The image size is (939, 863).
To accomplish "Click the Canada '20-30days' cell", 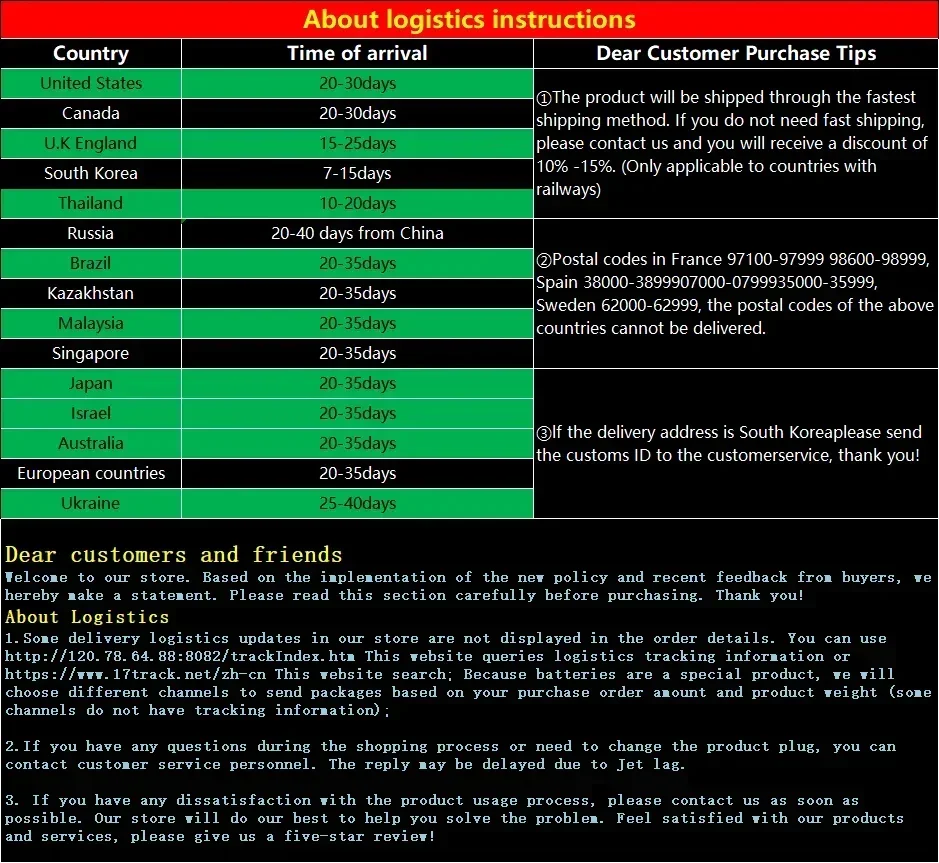I will [358, 113].
